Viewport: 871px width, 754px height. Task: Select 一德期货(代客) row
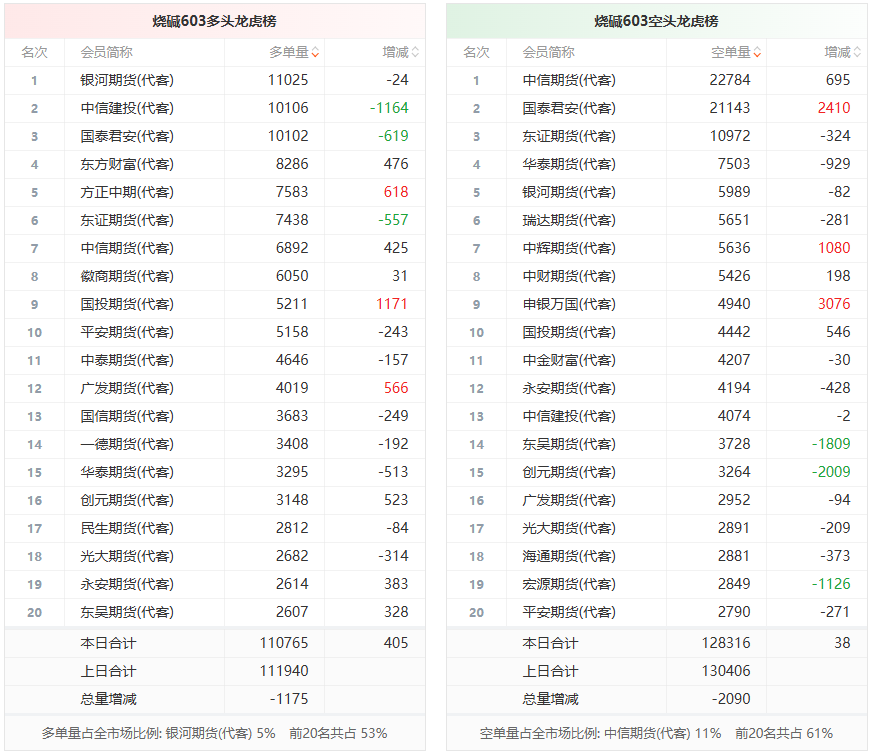tap(215, 445)
